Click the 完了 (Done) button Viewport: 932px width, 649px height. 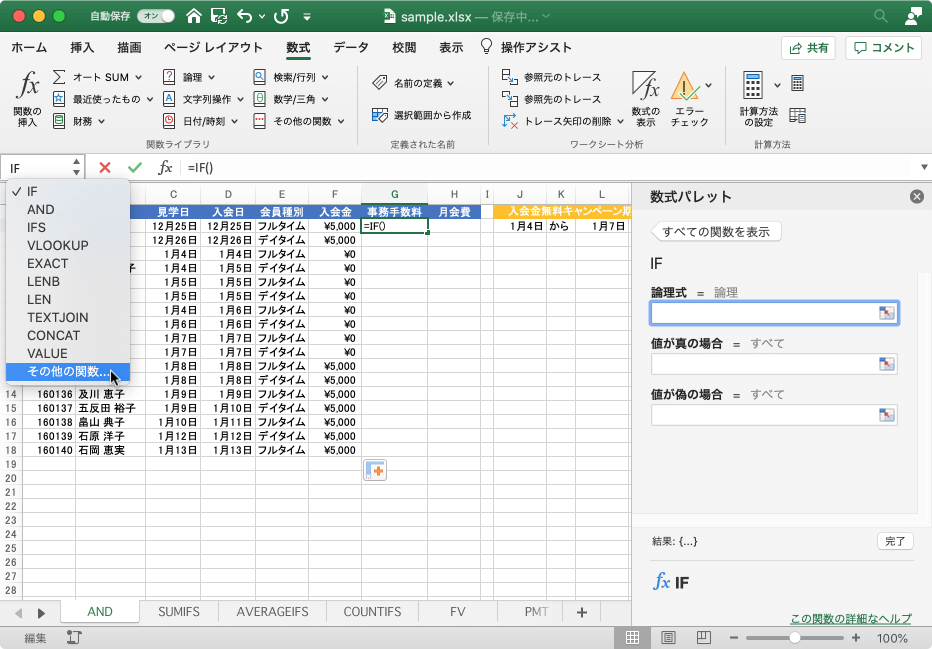click(x=895, y=541)
